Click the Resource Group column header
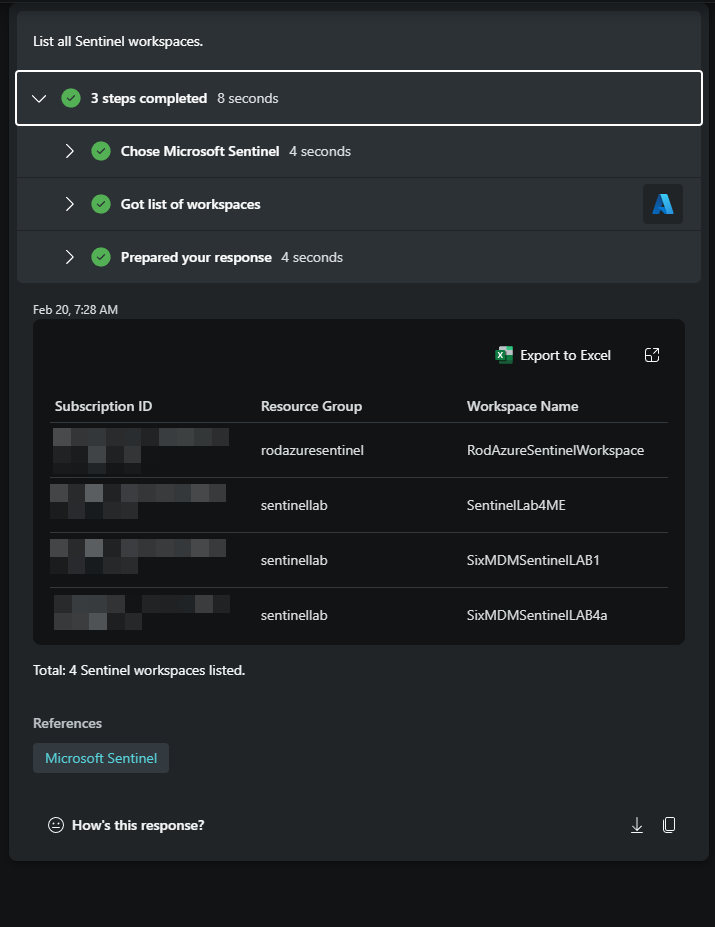 311,406
